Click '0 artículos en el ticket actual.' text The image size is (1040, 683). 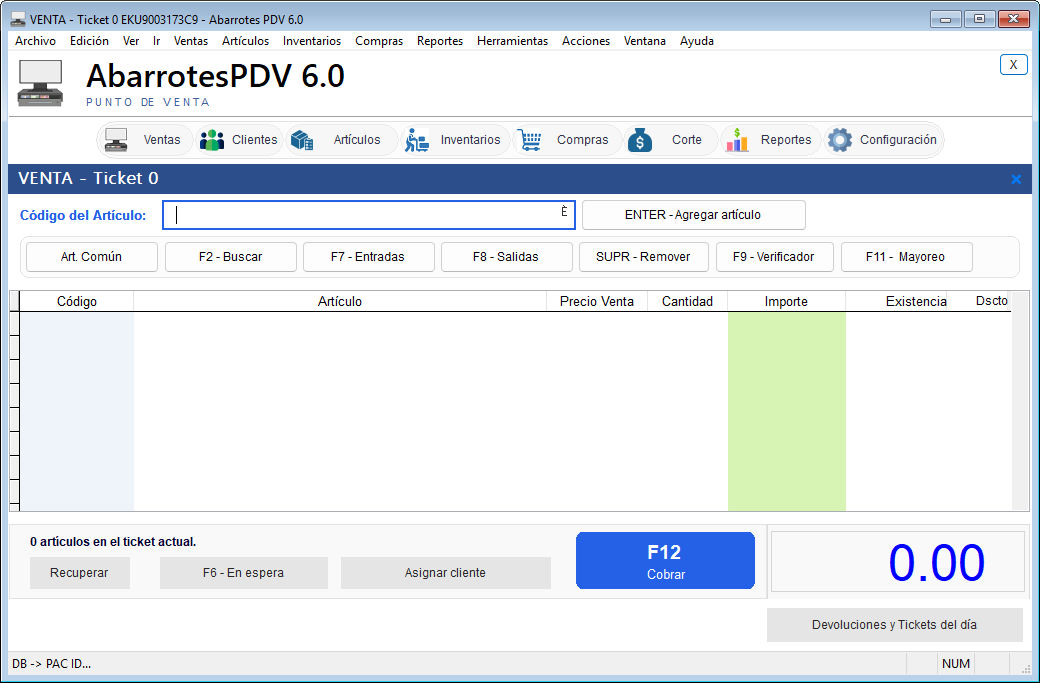pos(113,542)
